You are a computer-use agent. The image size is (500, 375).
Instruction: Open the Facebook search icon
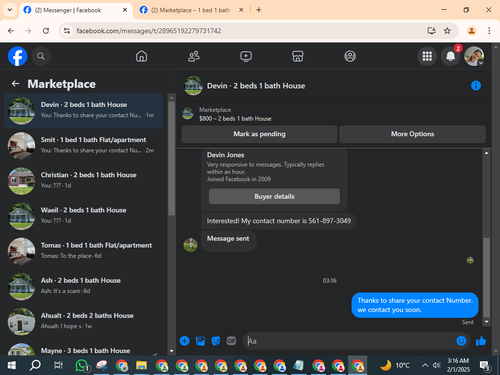tap(41, 56)
